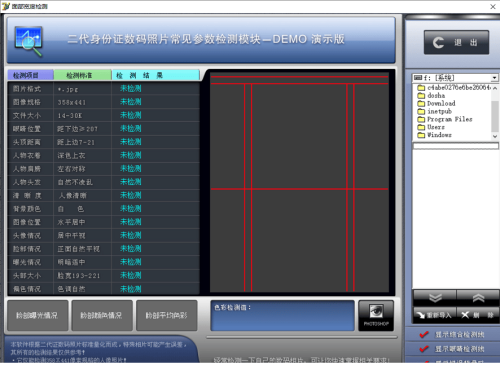Image resolution: width=500 pixels, height=365 pixels.
Task: Click the 深色上衣 standard value
Action: tap(71, 156)
